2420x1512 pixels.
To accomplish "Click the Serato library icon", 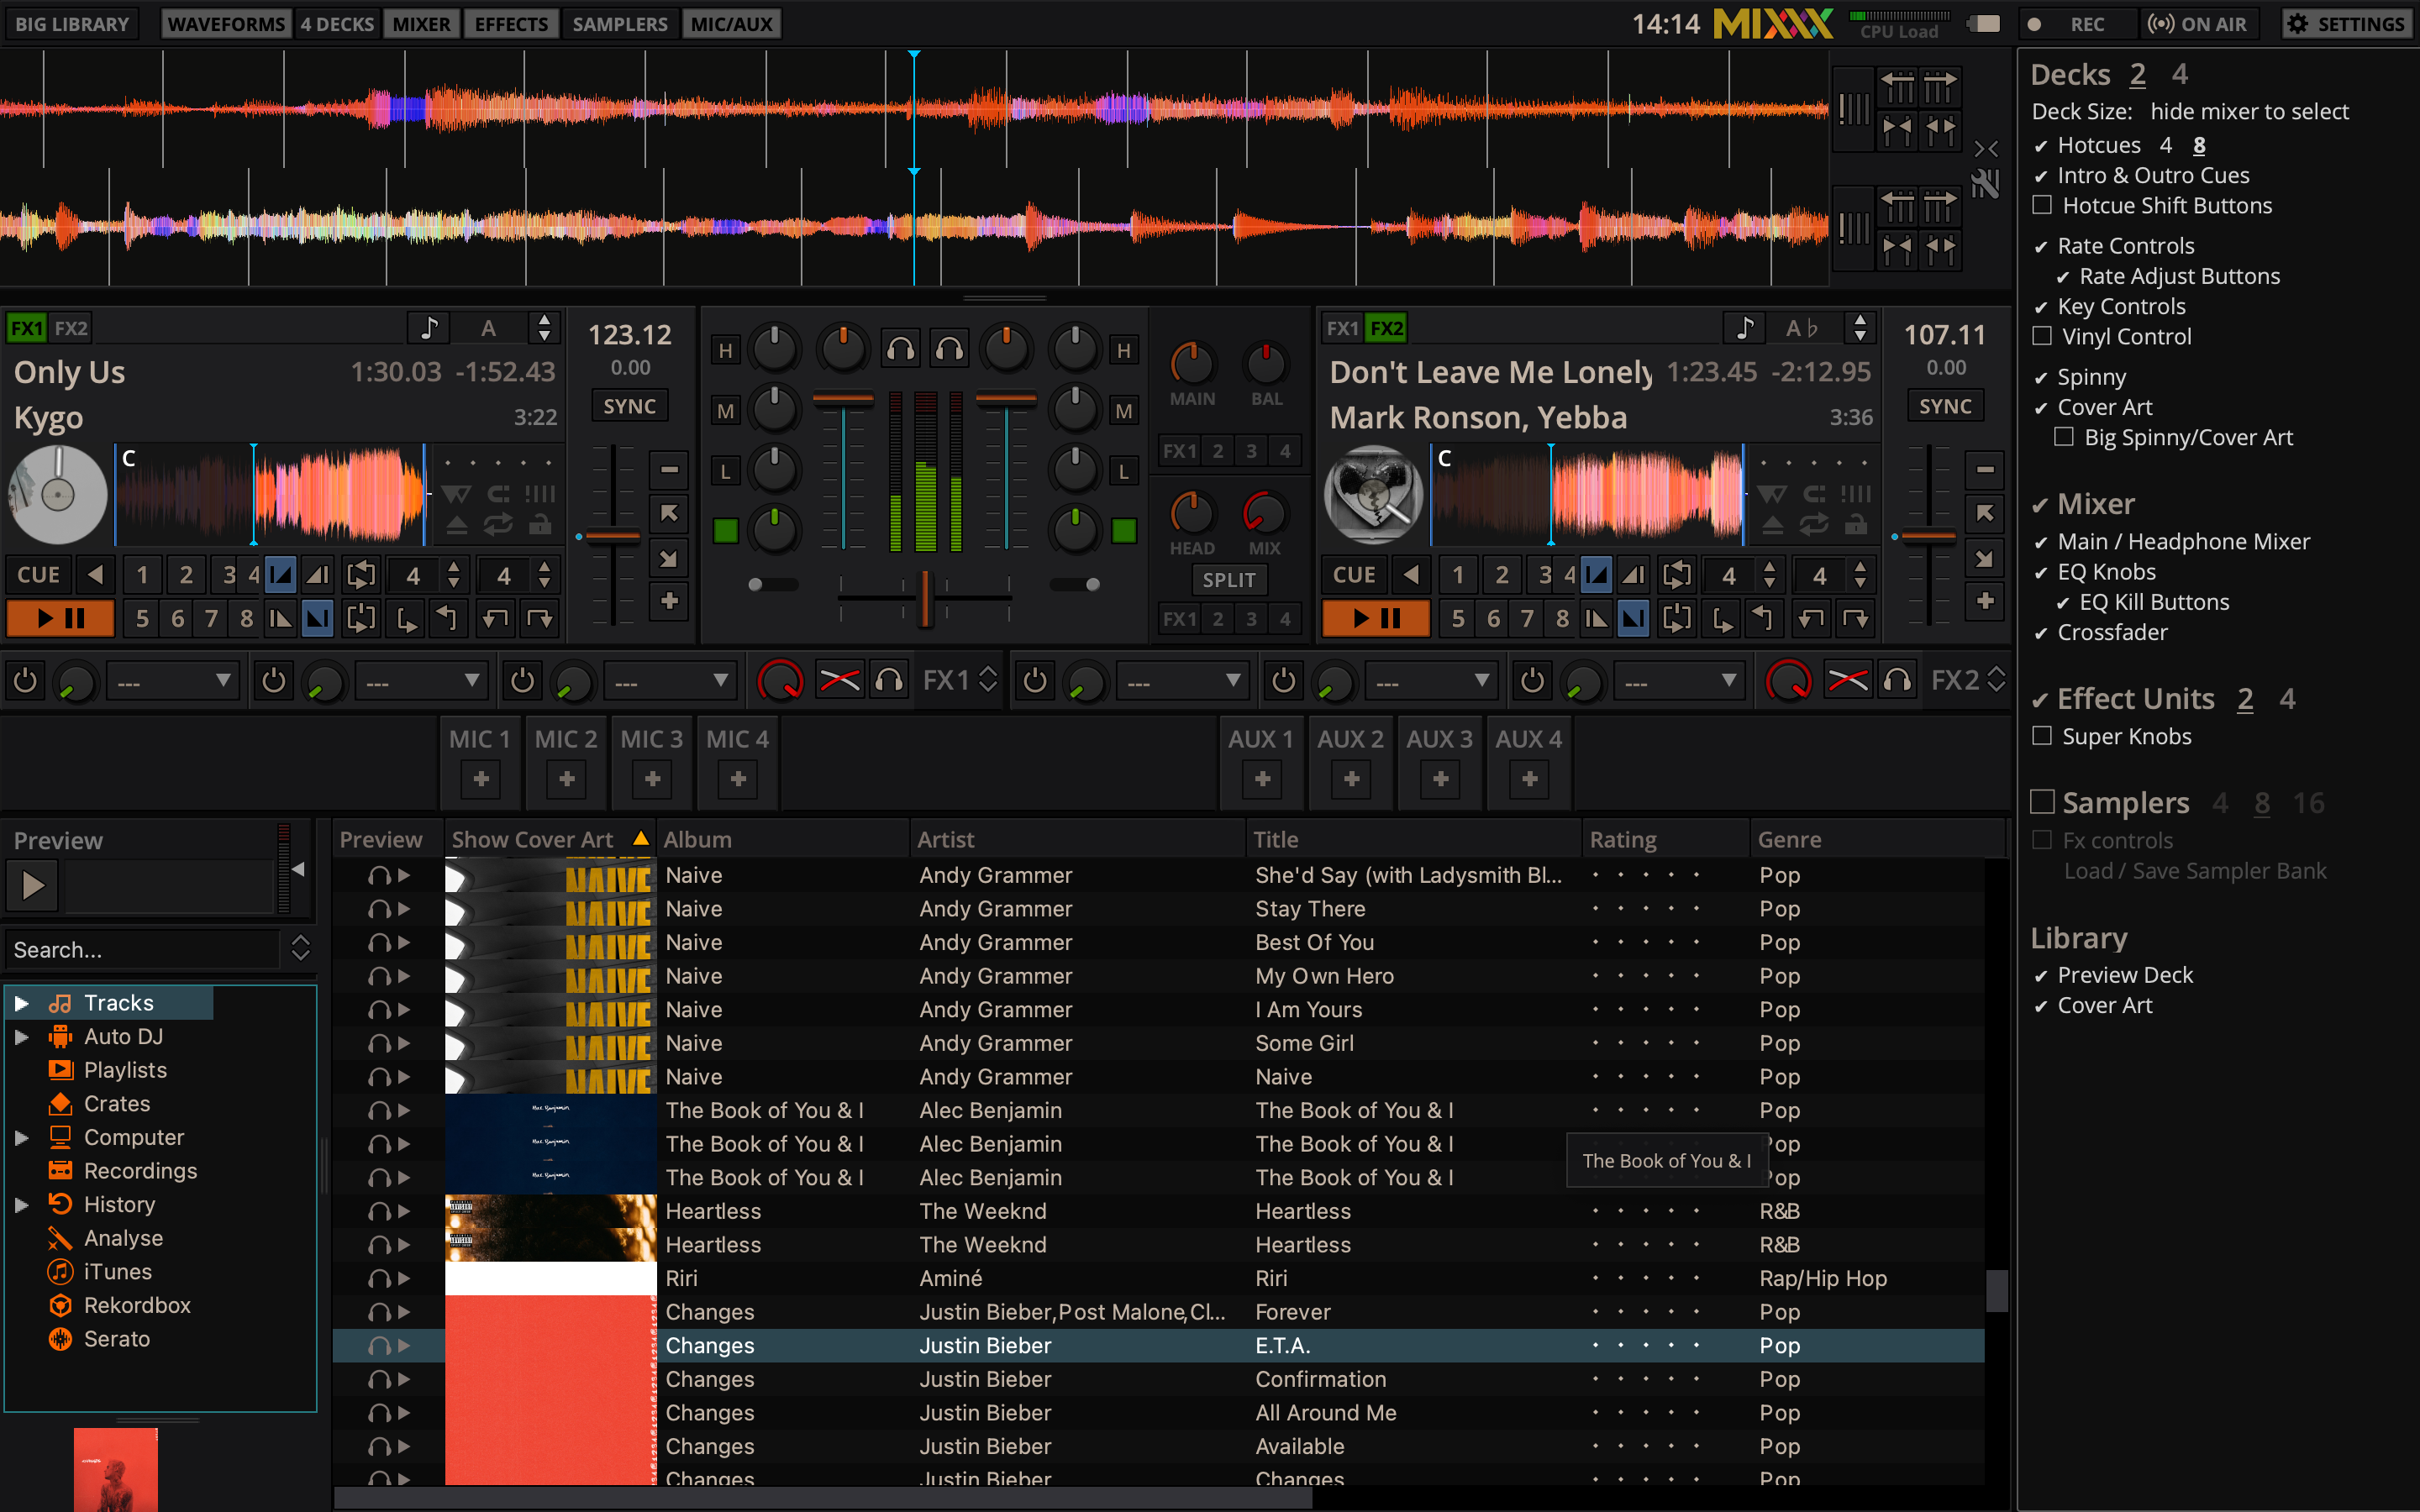I will (x=60, y=1339).
